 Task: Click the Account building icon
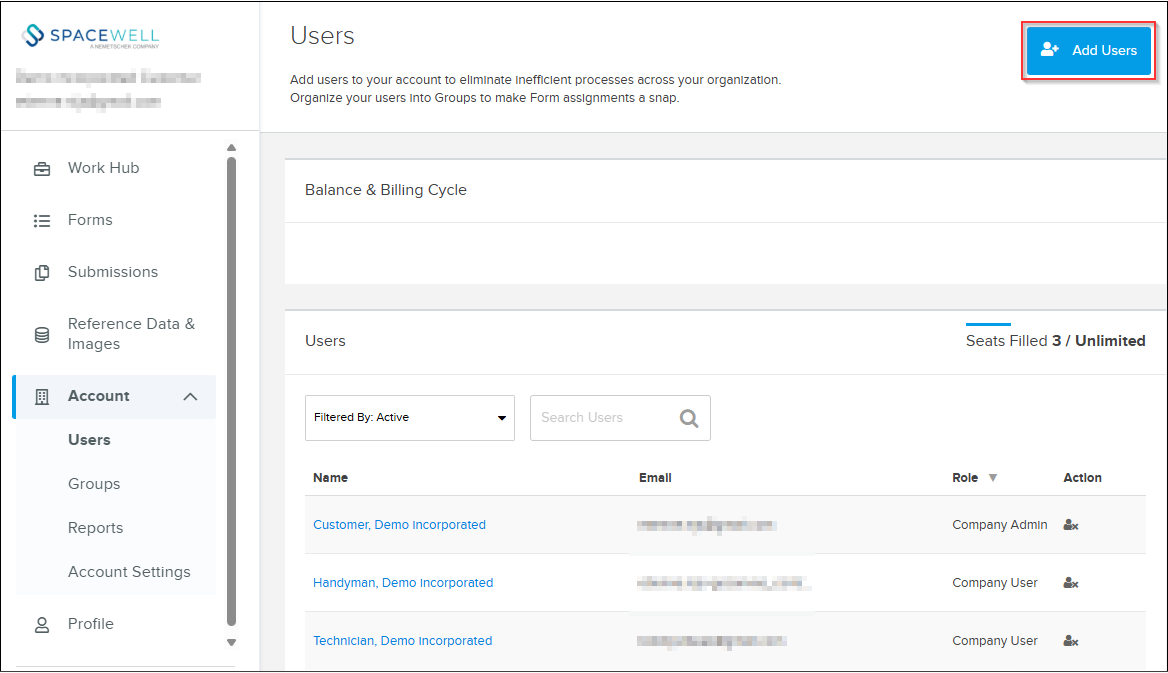tap(42, 396)
